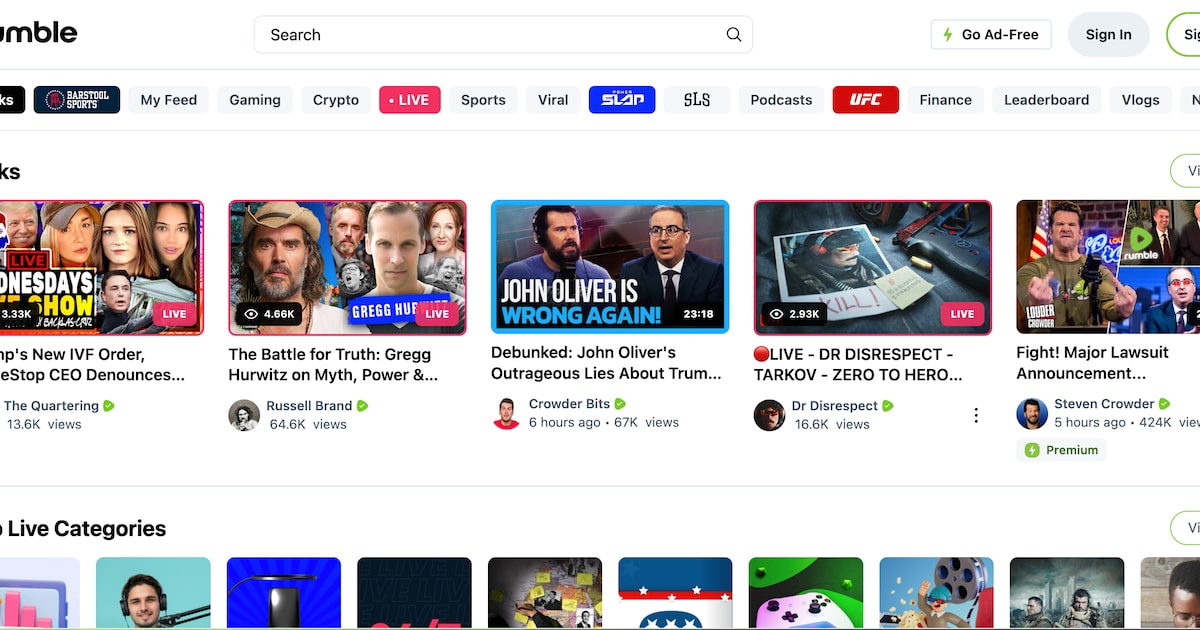Click the "2.93K" viewer count
Screen dimensions: 1200x630
pyautogui.click(x=804, y=314)
